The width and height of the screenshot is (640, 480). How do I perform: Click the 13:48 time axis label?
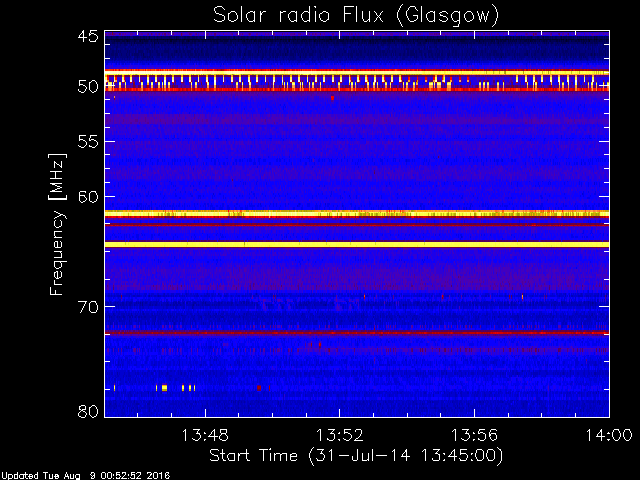(x=205, y=435)
